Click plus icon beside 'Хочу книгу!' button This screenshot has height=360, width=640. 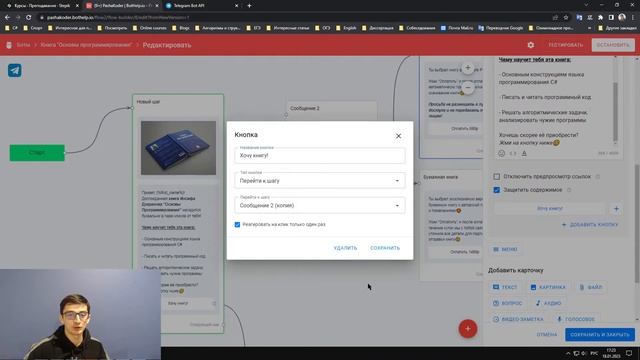pos(616,209)
